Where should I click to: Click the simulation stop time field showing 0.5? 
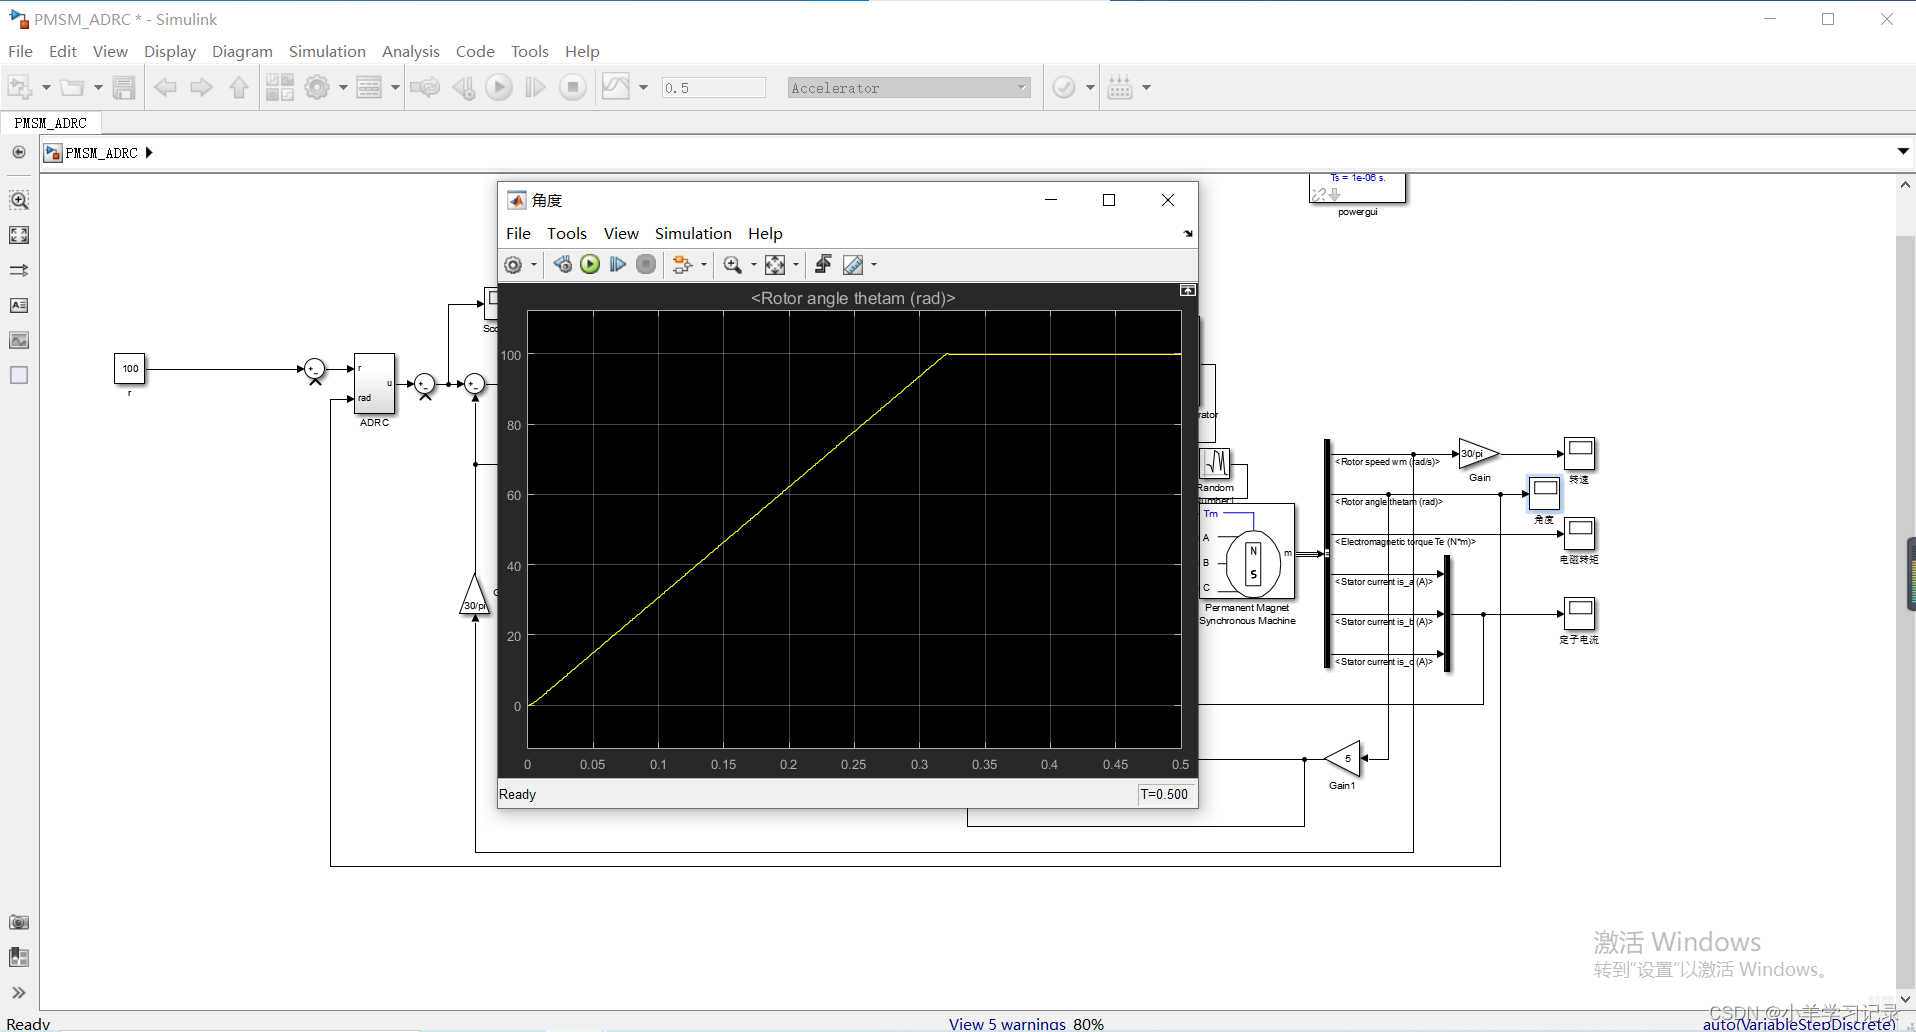coord(712,87)
